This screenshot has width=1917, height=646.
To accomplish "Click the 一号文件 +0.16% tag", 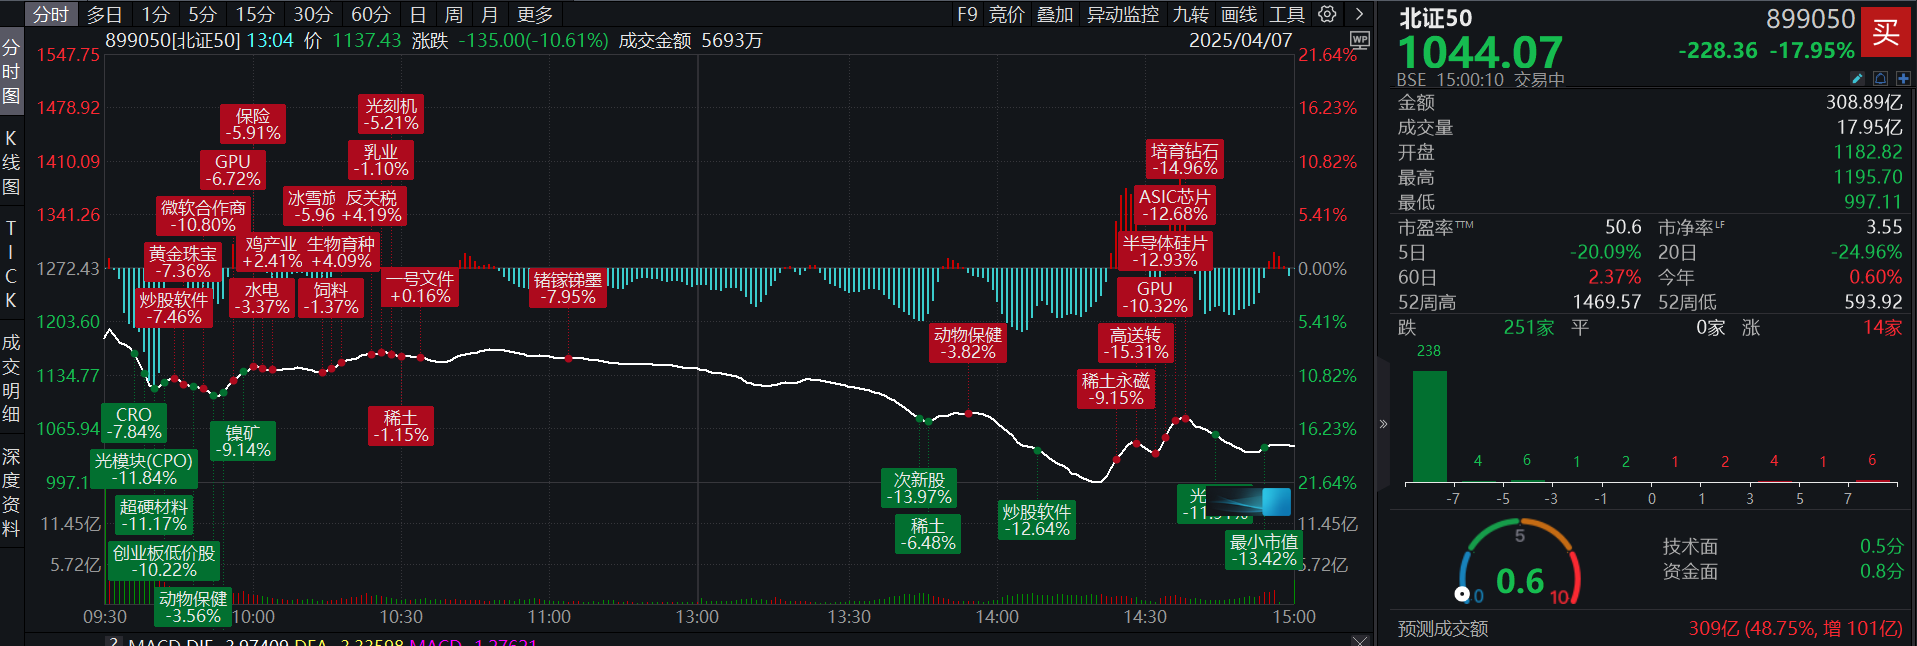I will point(421,287).
